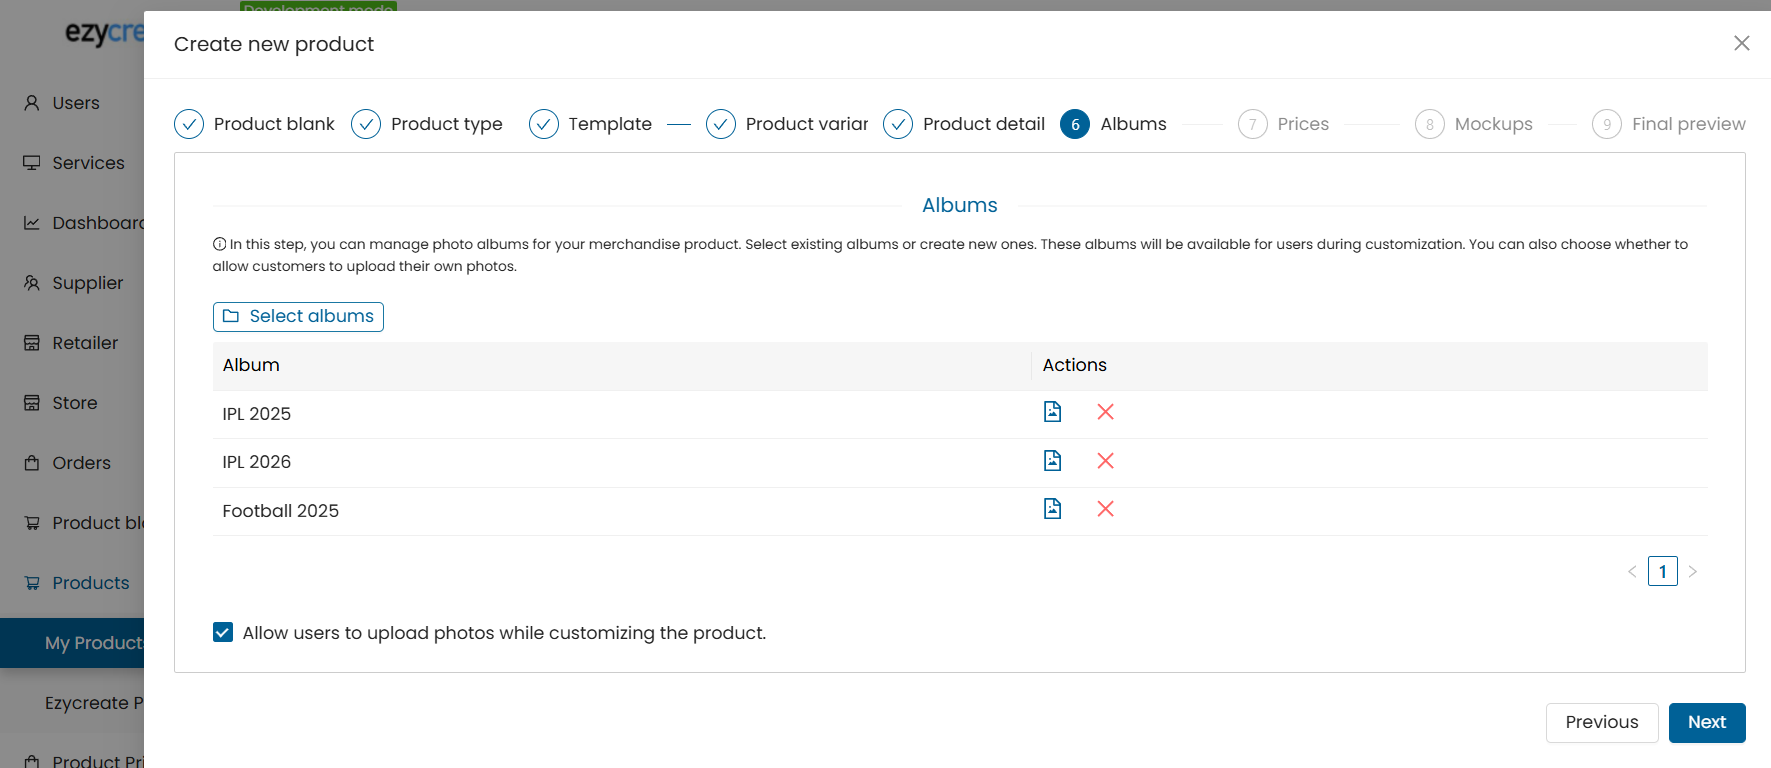Click the step 9 Final preview circle
Screen dimensions: 1771x768
(x=1607, y=124)
